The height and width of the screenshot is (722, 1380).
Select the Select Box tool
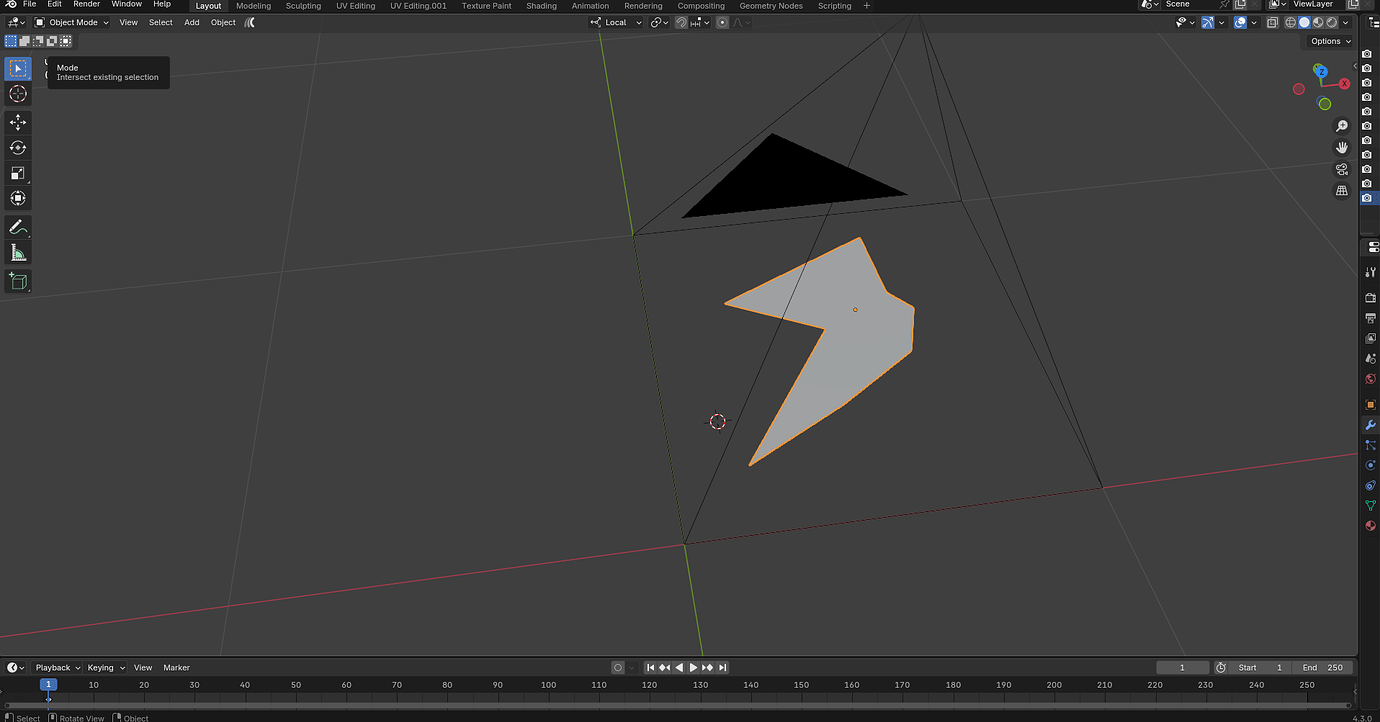pos(18,68)
